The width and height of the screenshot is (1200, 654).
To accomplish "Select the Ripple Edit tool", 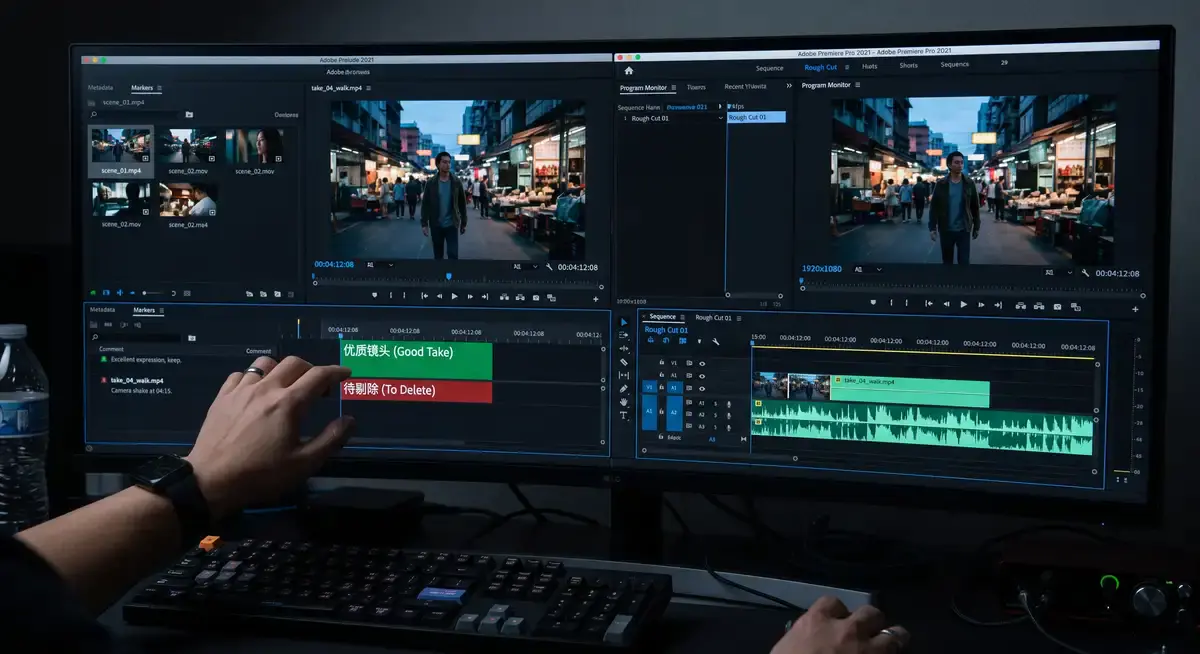I will (624, 348).
